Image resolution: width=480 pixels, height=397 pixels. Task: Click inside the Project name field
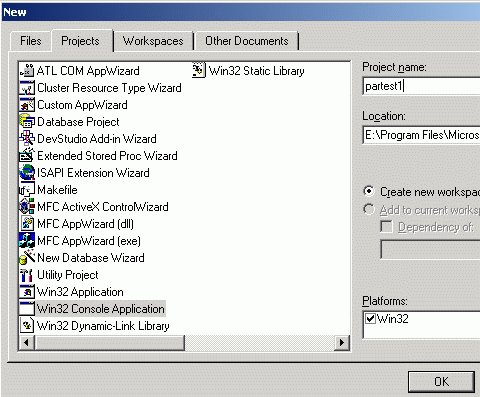421,86
